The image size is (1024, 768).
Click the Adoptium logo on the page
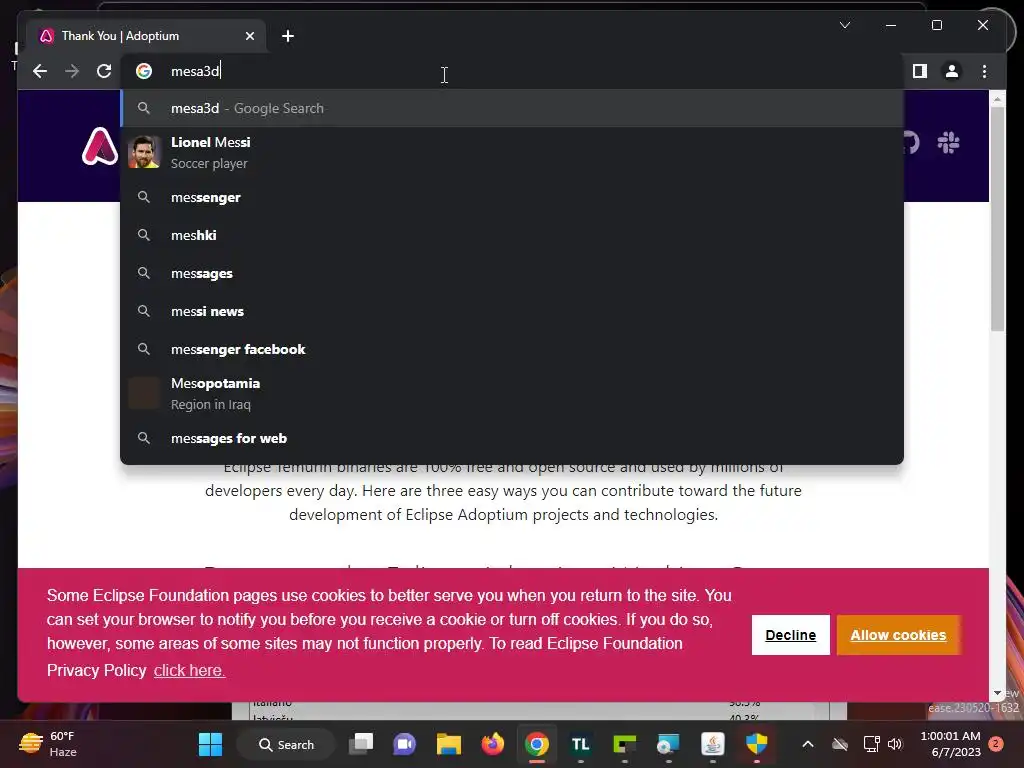point(99,146)
